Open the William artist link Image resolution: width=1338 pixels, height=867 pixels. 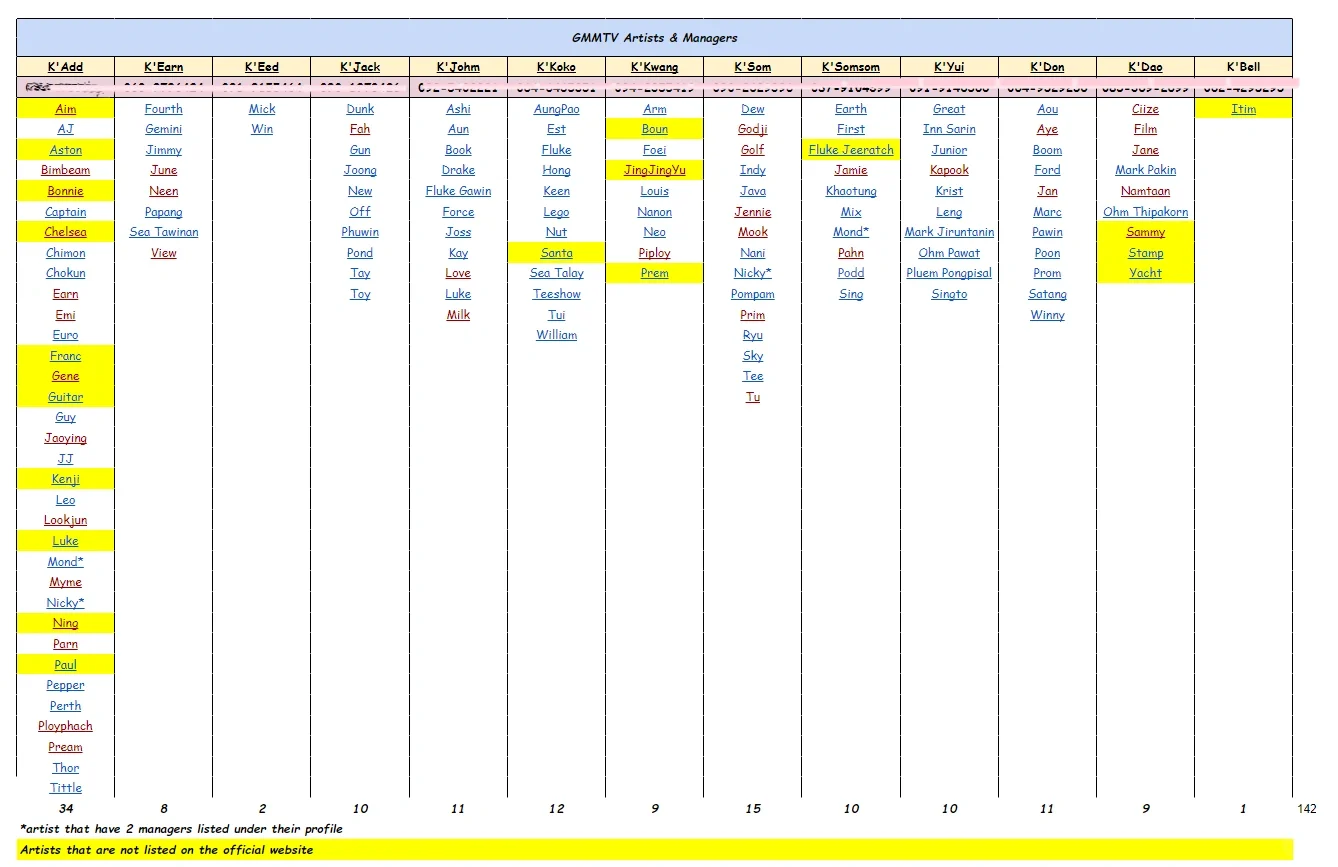(556, 335)
